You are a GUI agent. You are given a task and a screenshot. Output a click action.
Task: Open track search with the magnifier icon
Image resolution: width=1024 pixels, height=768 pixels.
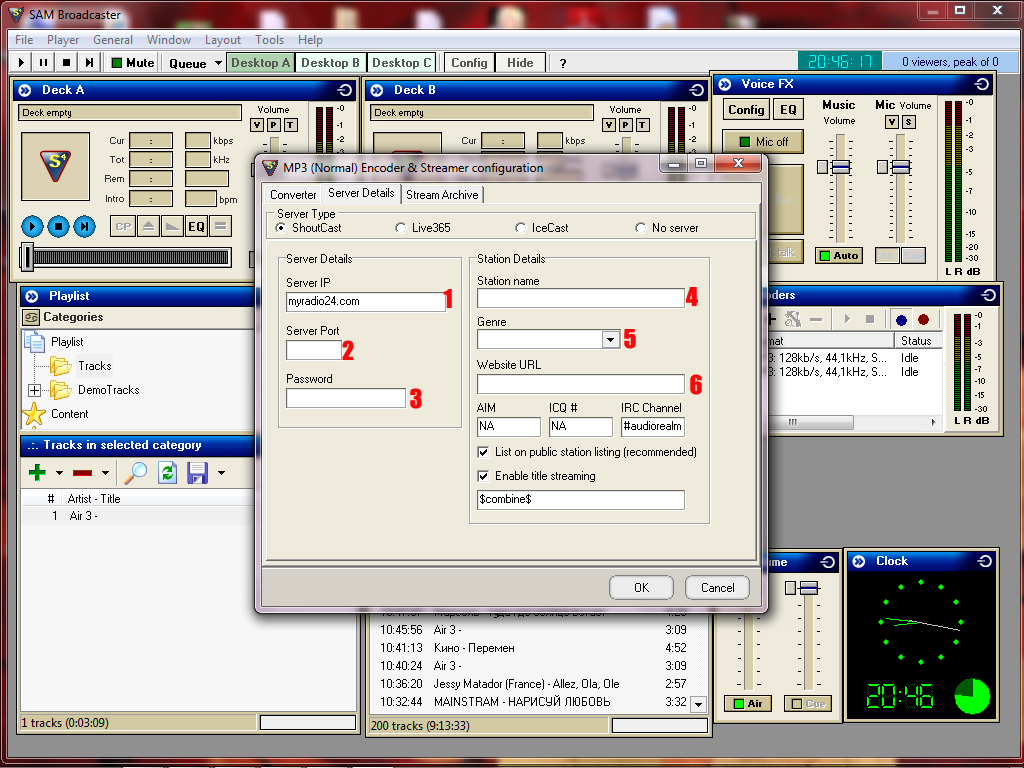coord(135,472)
